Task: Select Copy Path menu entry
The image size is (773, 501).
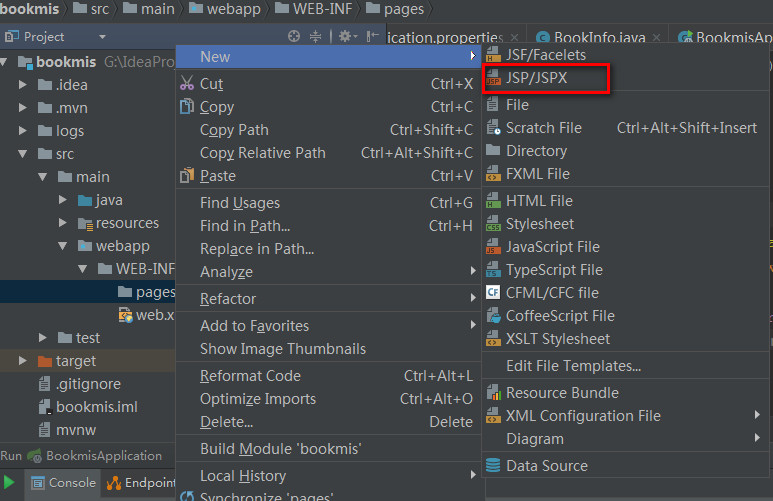Action: (234, 130)
